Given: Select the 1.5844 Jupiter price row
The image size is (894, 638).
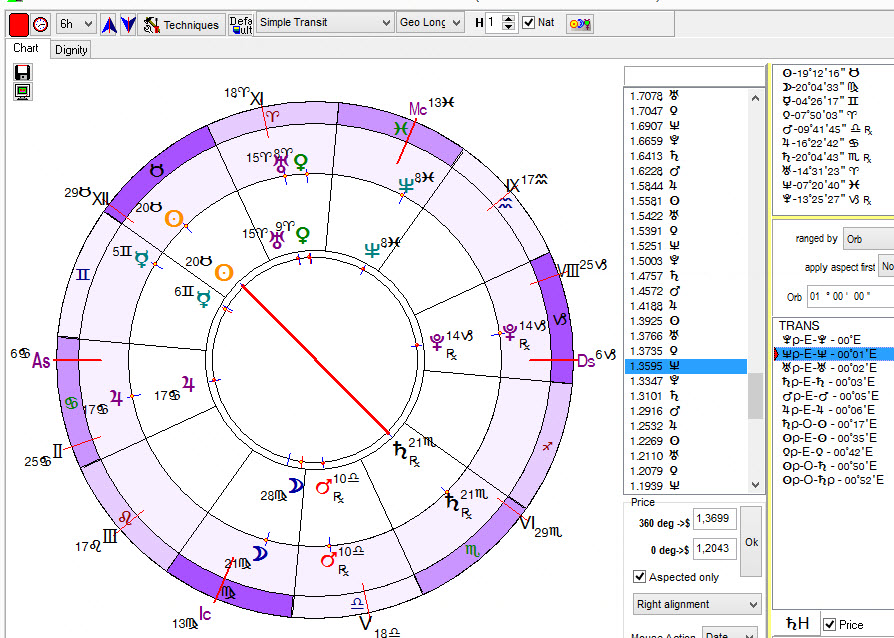Looking at the screenshot, I should 686,186.
